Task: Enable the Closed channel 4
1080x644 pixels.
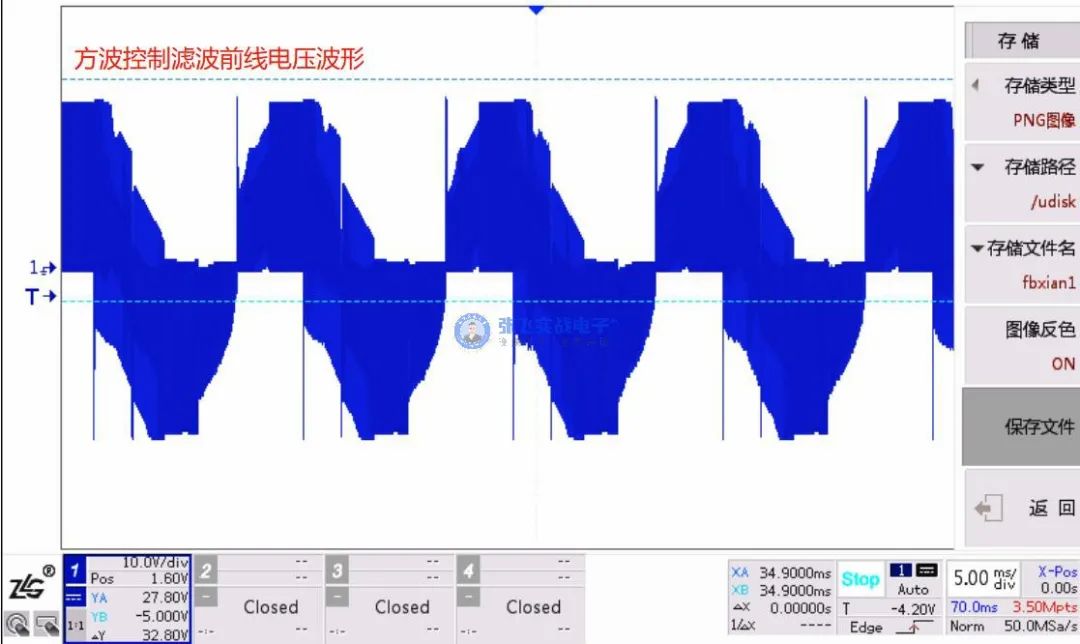Action: [x=533, y=607]
